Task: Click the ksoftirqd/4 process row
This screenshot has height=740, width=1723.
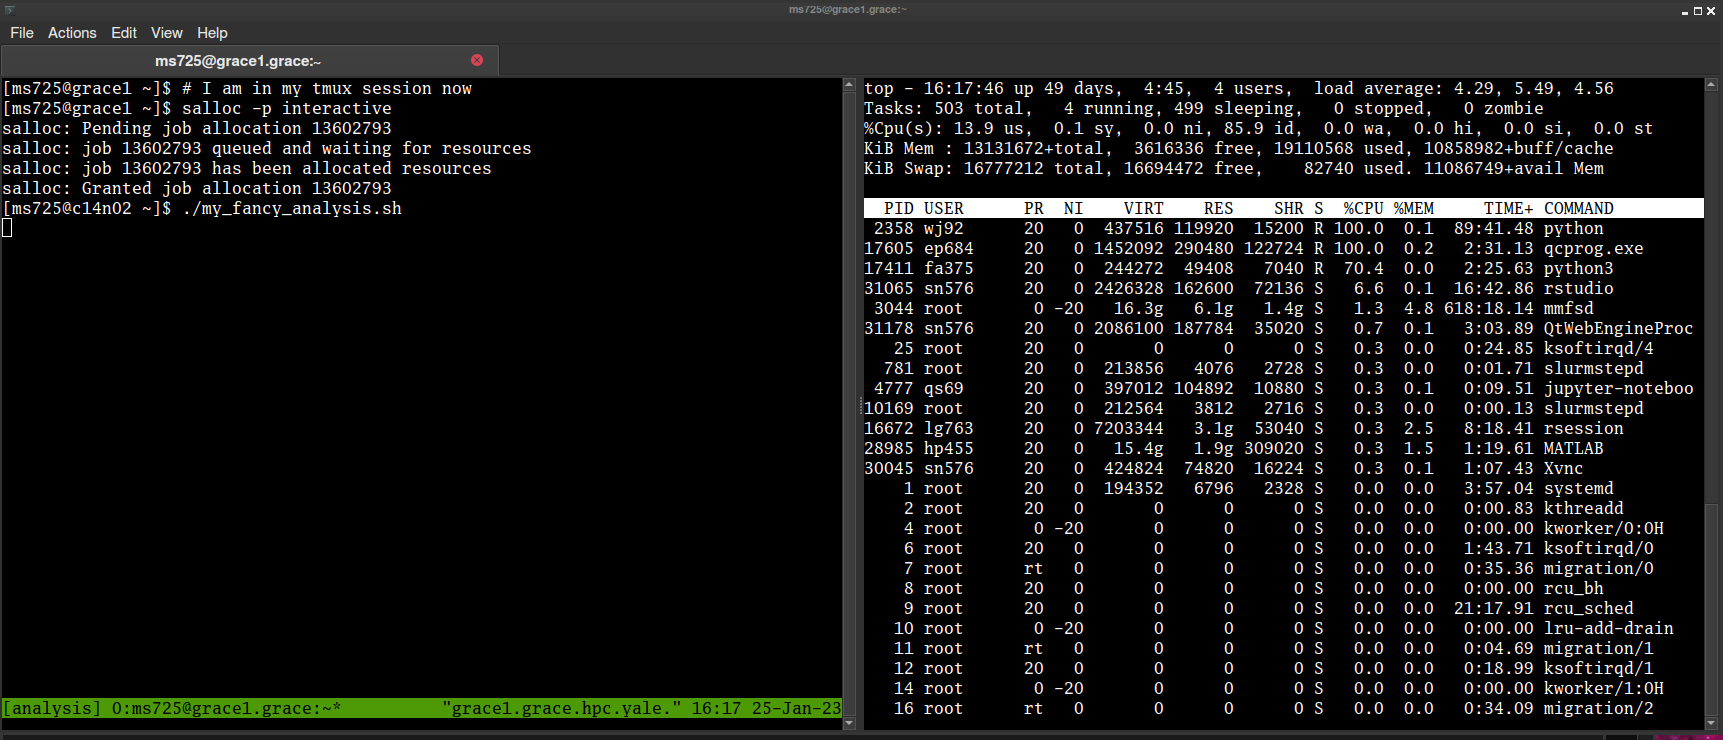Action: point(1284,348)
